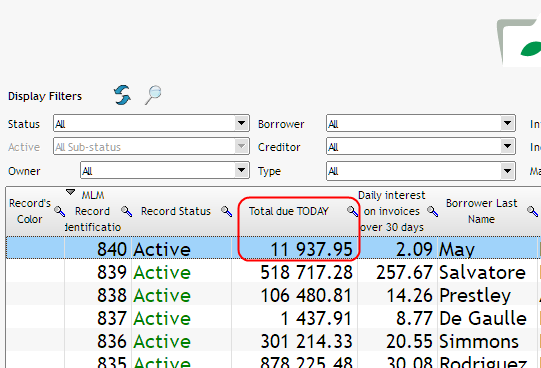Image resolution: width=541 pixels, height=368 pixels.
Task: Click total due 301 214.33
Action: point(306,341)
